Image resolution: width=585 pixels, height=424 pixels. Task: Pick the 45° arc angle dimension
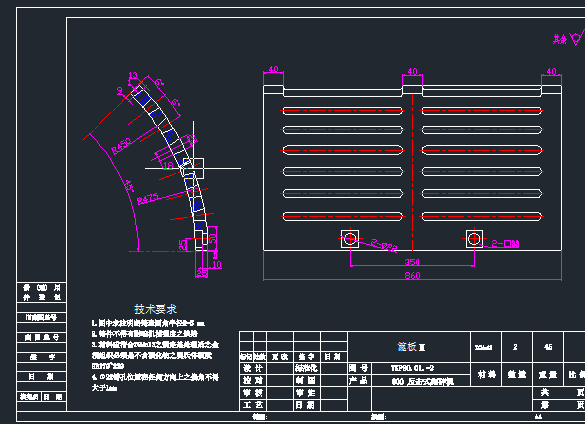pos(129,186)
